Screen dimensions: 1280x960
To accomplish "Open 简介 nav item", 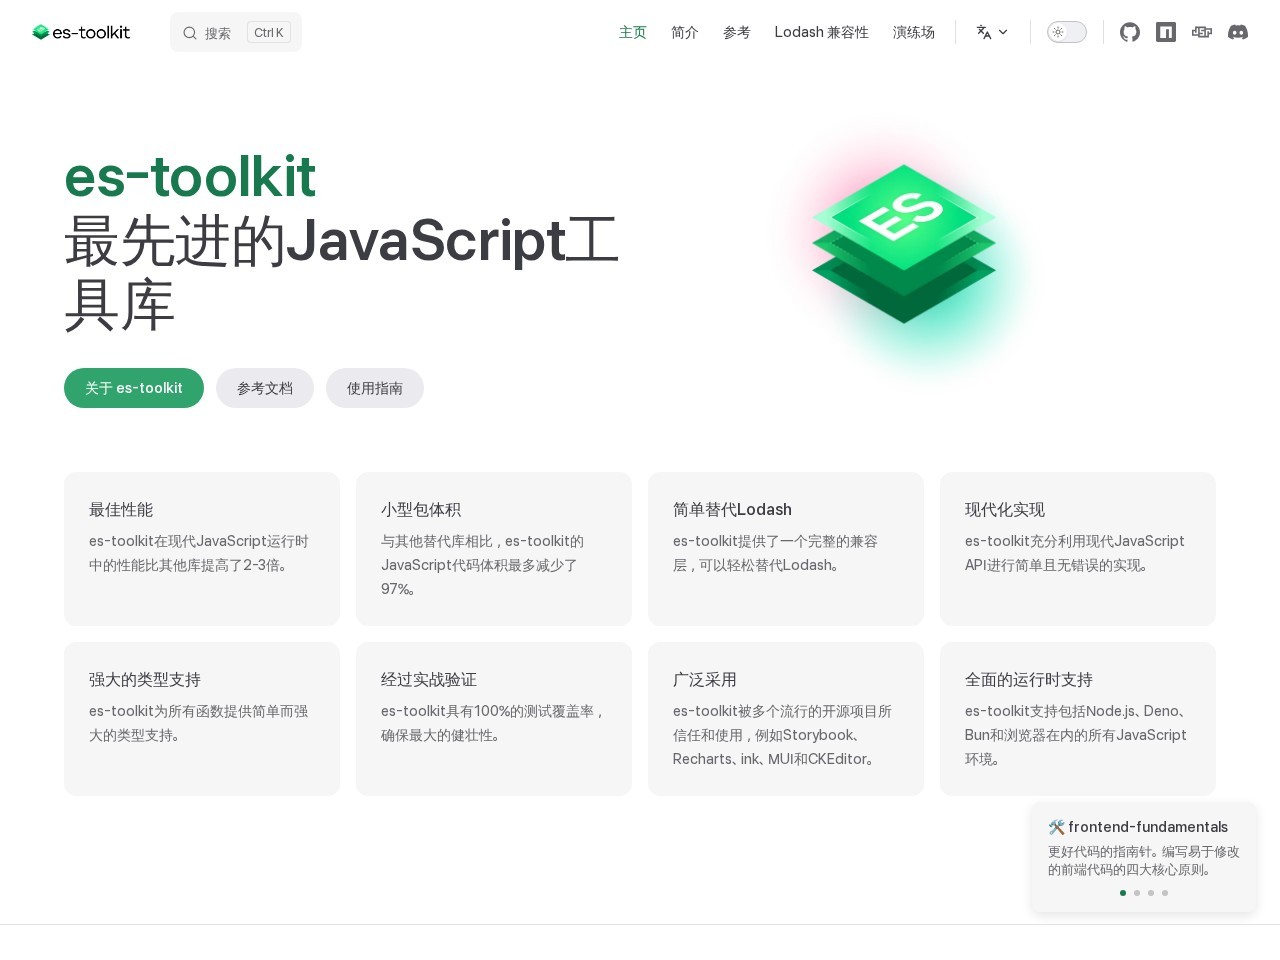I will [x=685, y=32].
